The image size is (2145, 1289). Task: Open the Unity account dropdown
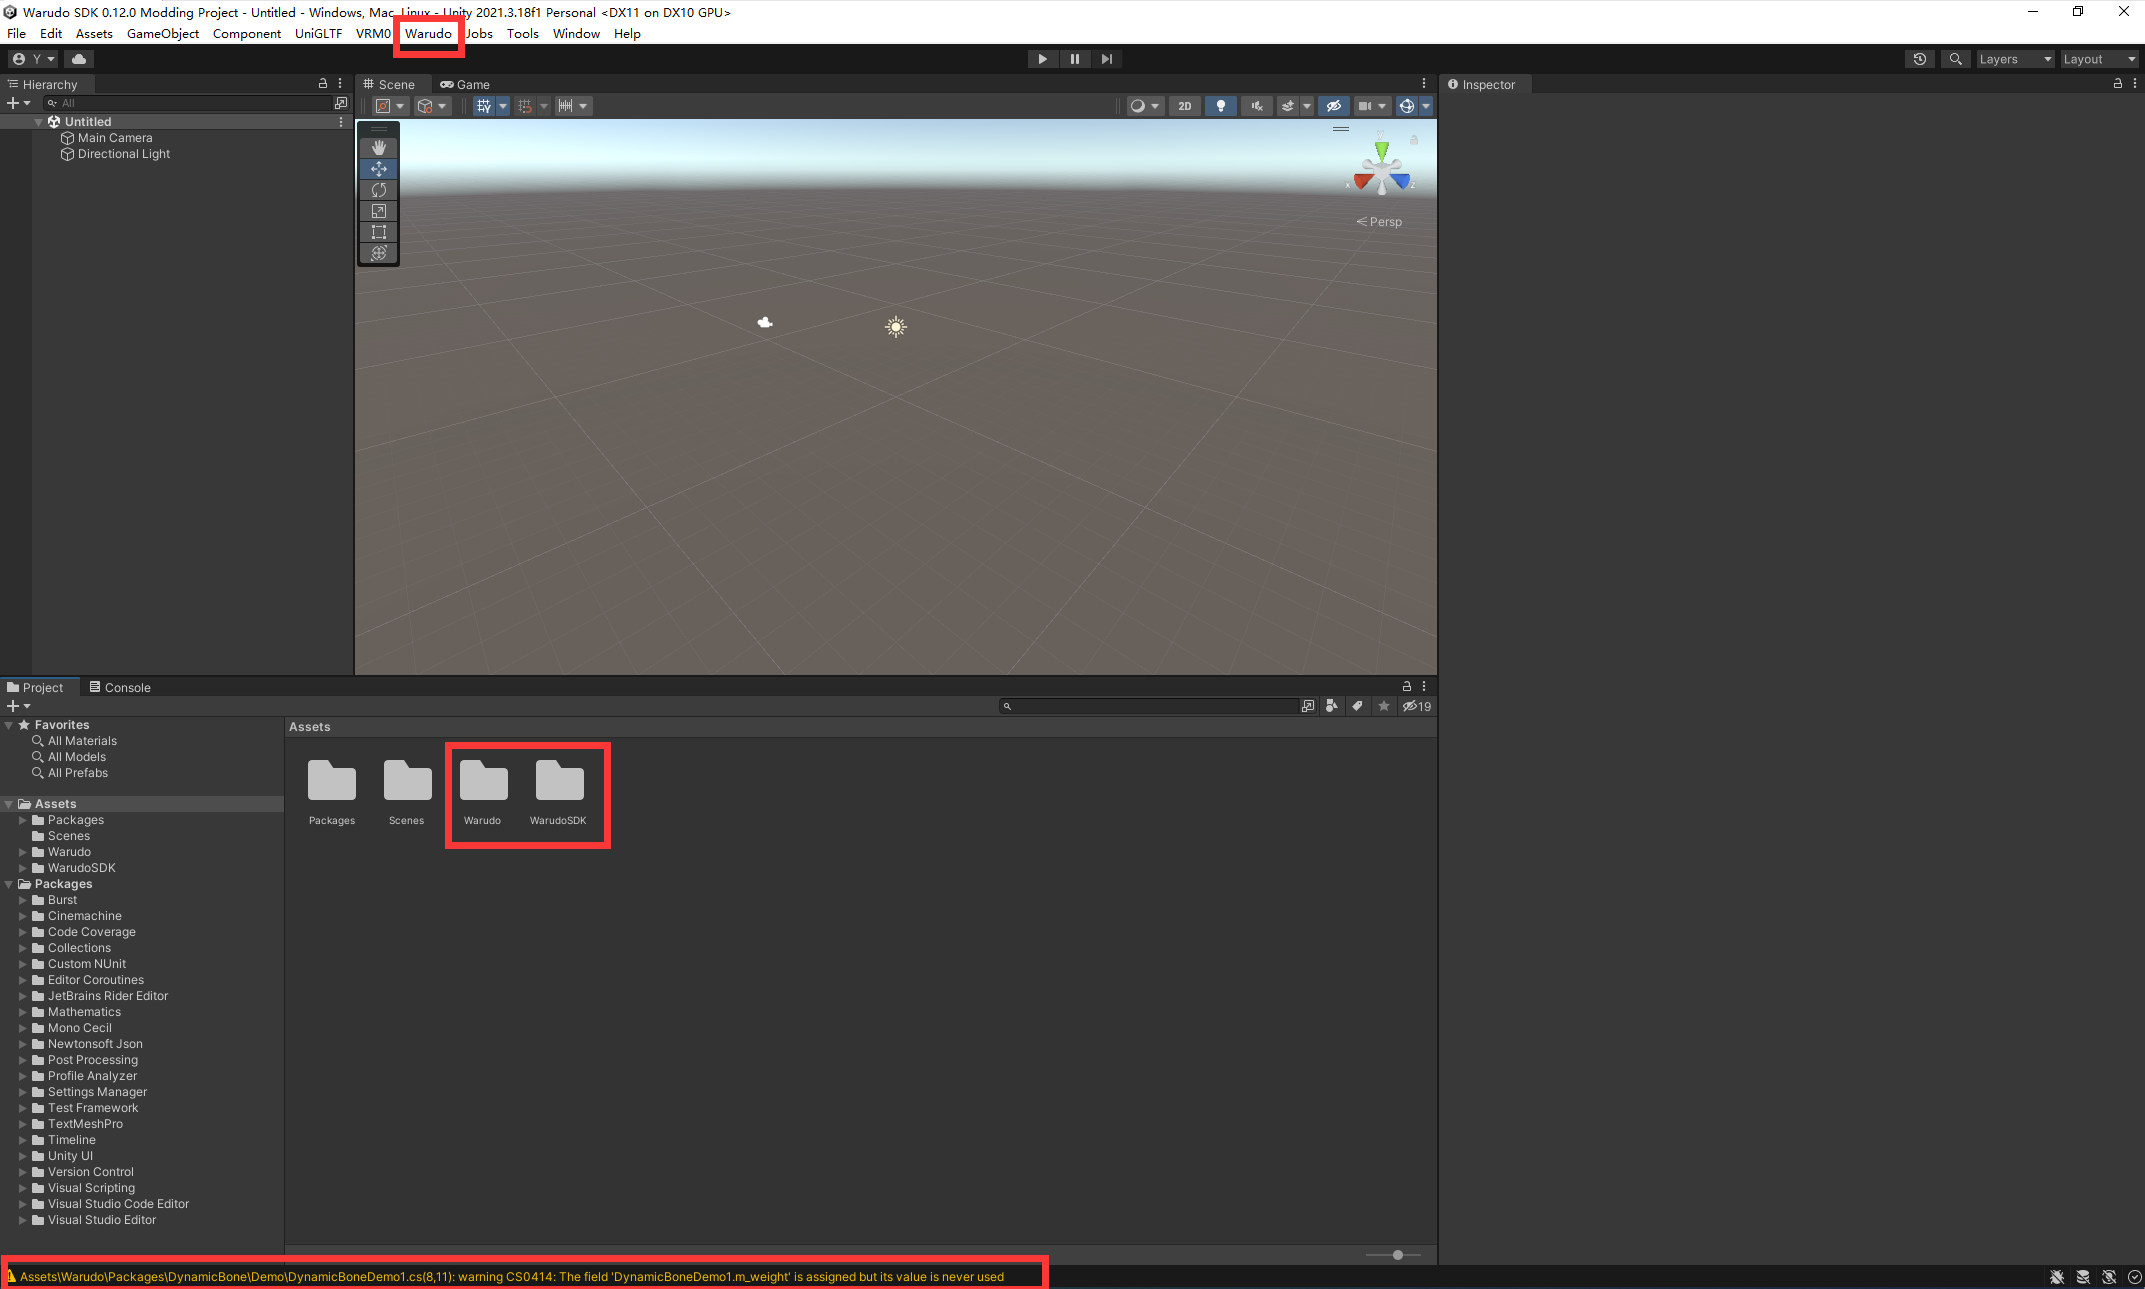34,59
